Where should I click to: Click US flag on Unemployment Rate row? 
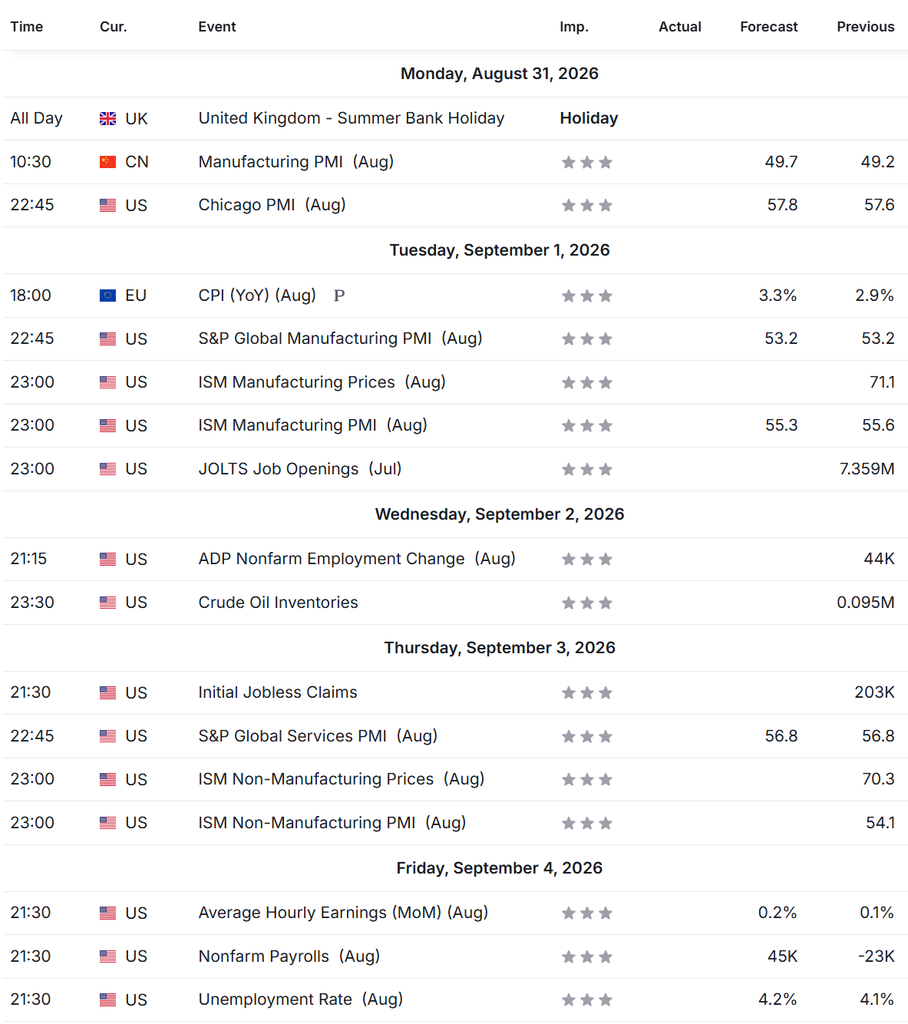coord(108,1000)
